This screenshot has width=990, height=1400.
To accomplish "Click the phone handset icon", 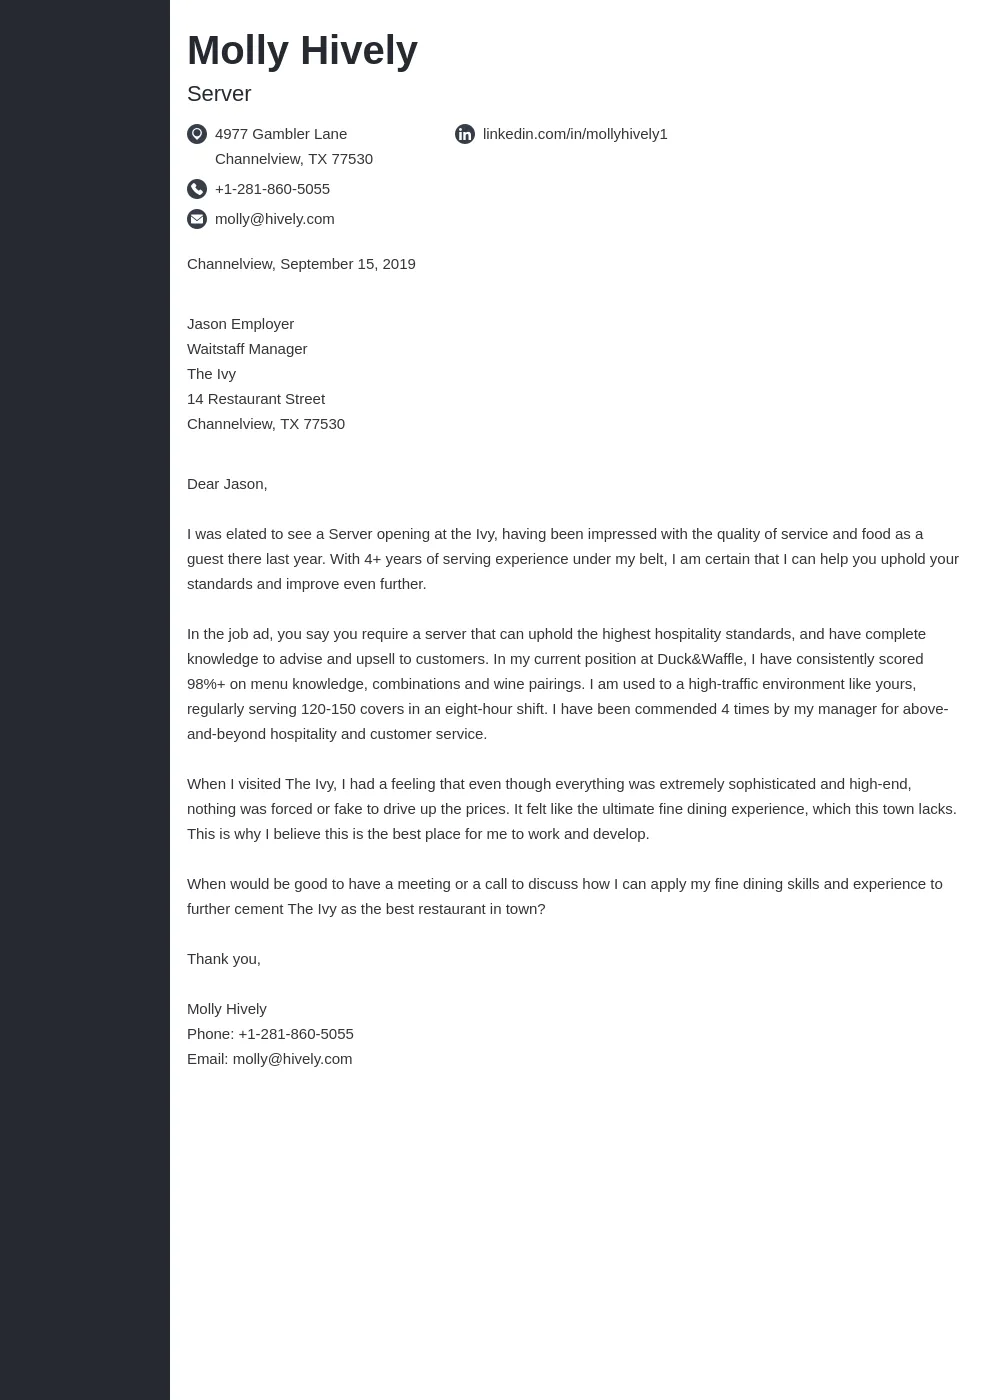I will point(197,189).
